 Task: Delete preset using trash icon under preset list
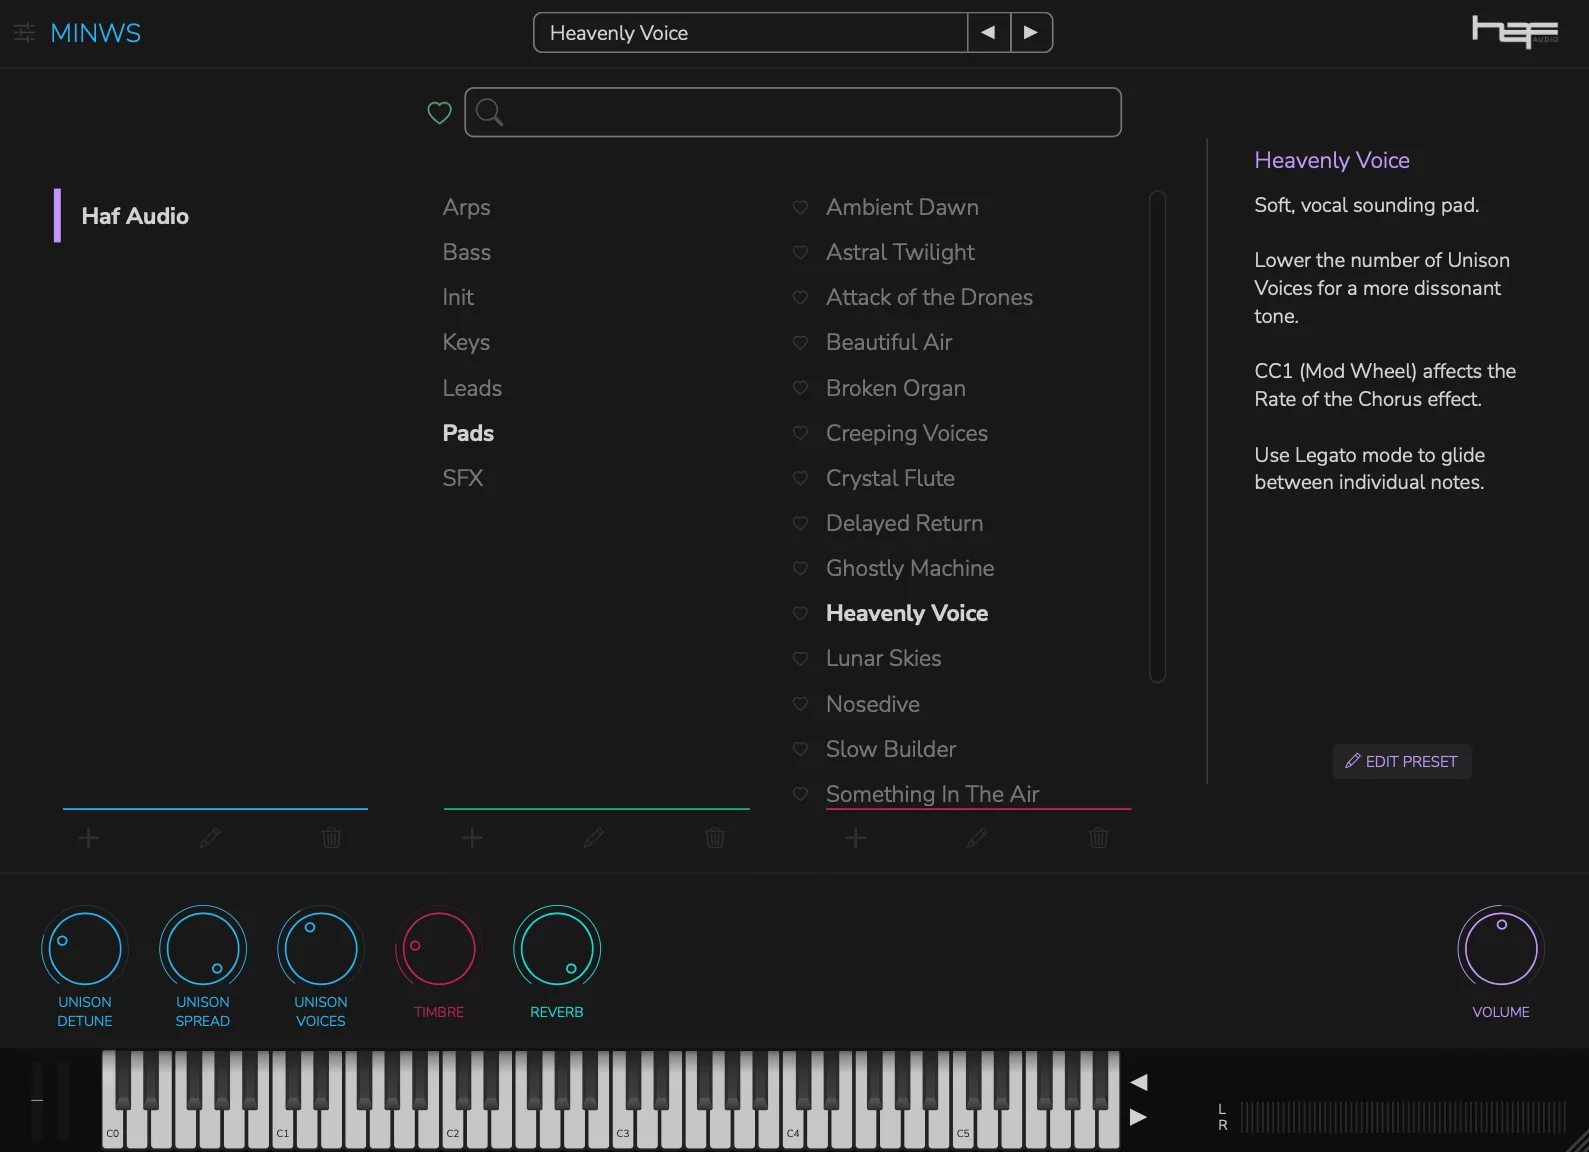click(x=1098, y=838)
